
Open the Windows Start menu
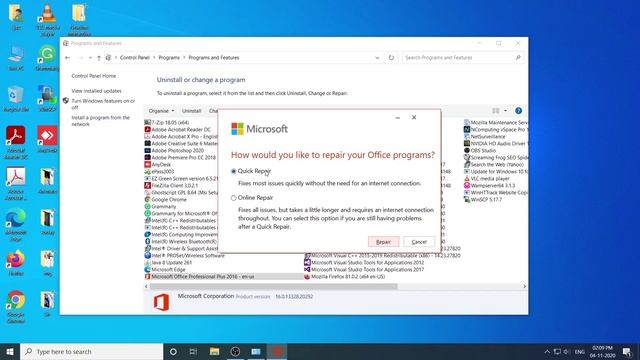point(10,352)
